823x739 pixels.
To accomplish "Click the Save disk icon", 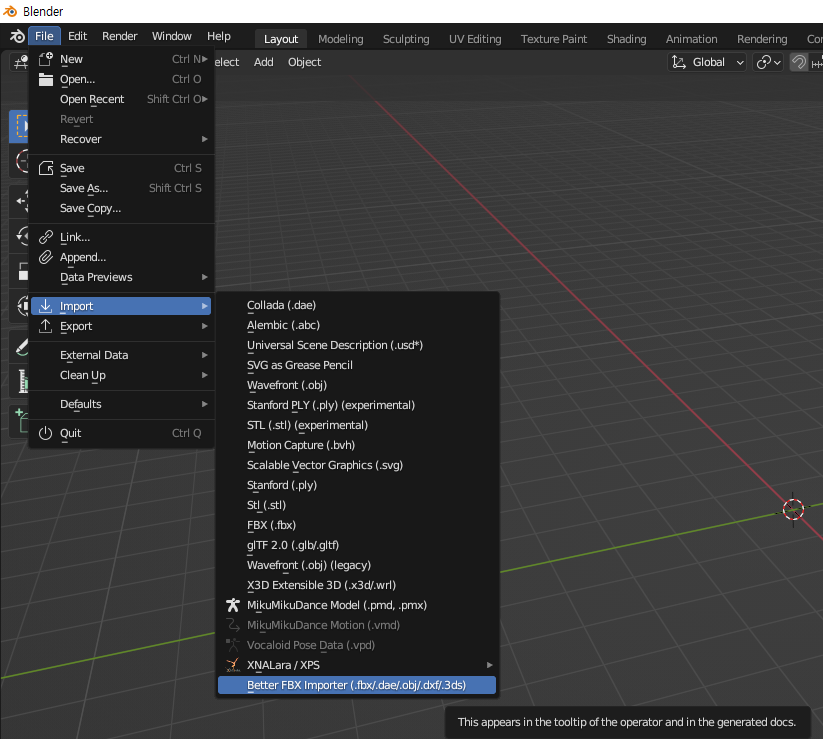I will pos(46,168).
